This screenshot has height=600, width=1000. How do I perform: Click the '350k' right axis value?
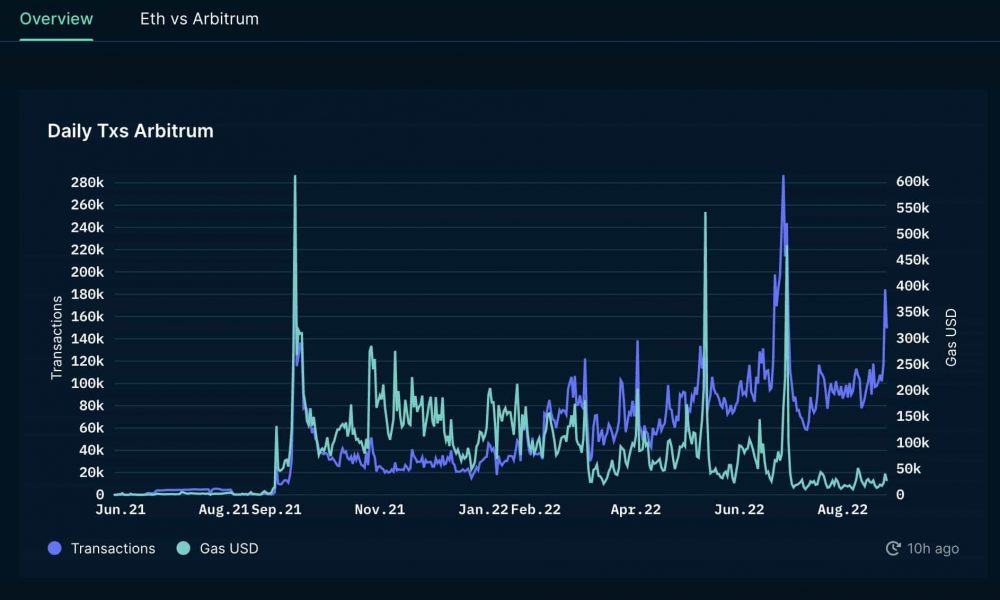913,312
